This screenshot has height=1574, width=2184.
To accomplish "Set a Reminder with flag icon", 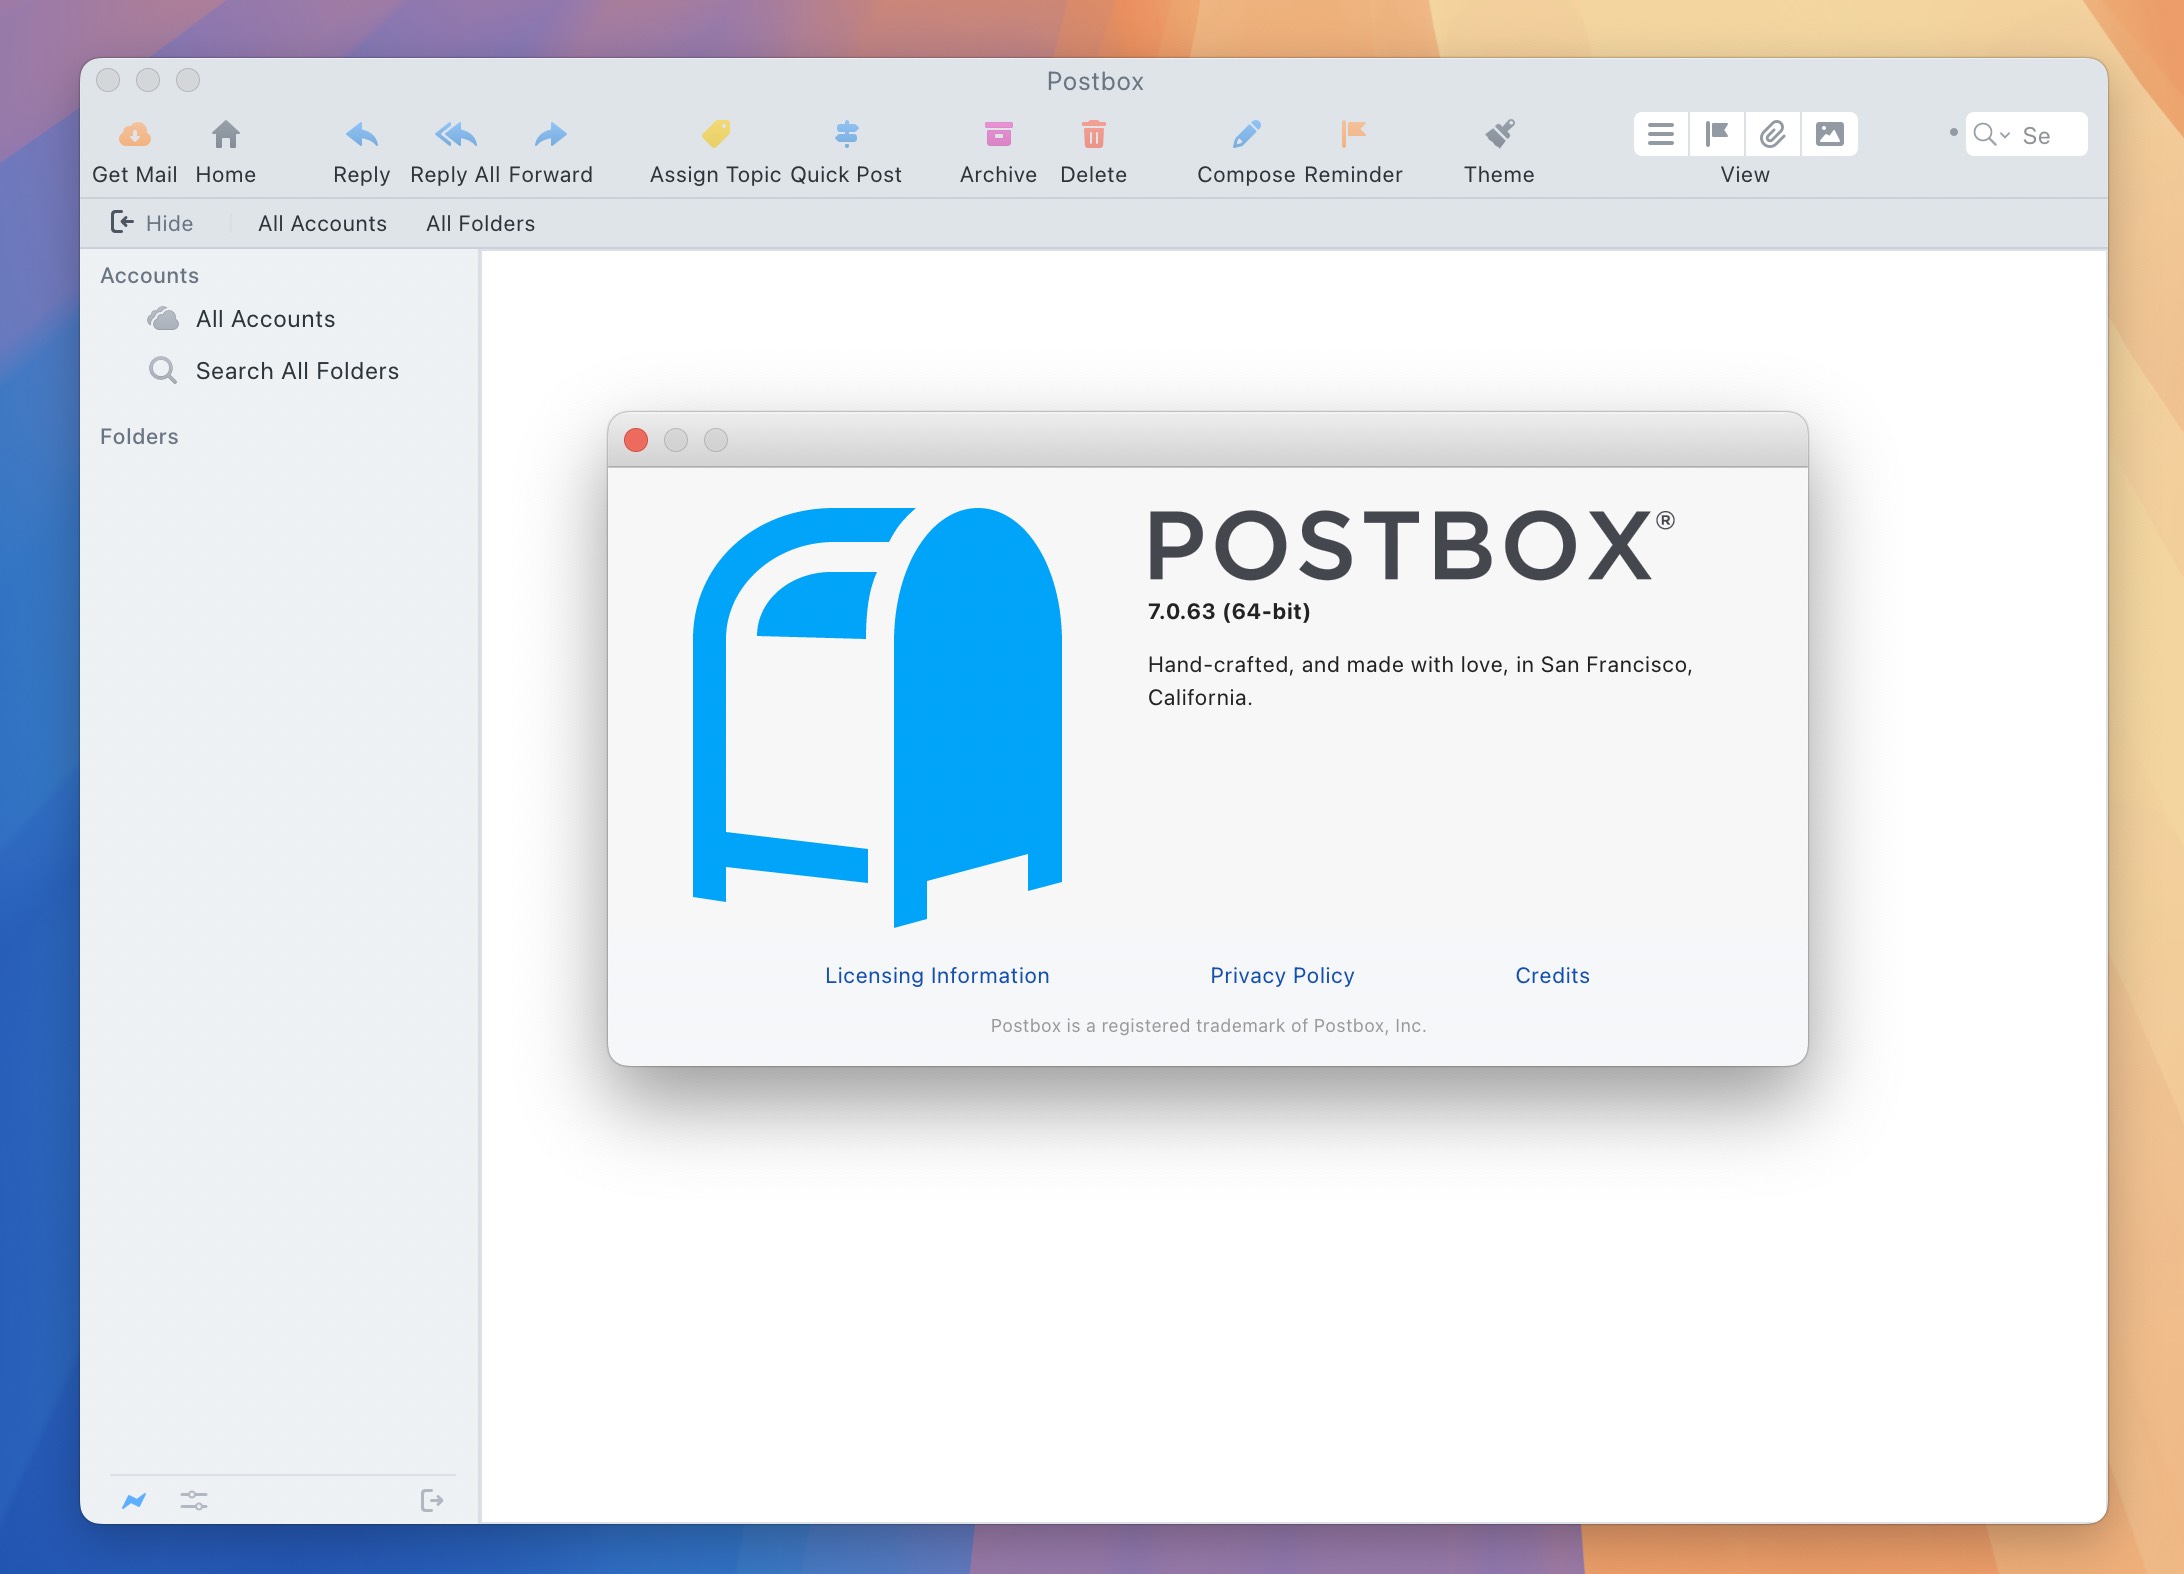I will pos(1353,134).
